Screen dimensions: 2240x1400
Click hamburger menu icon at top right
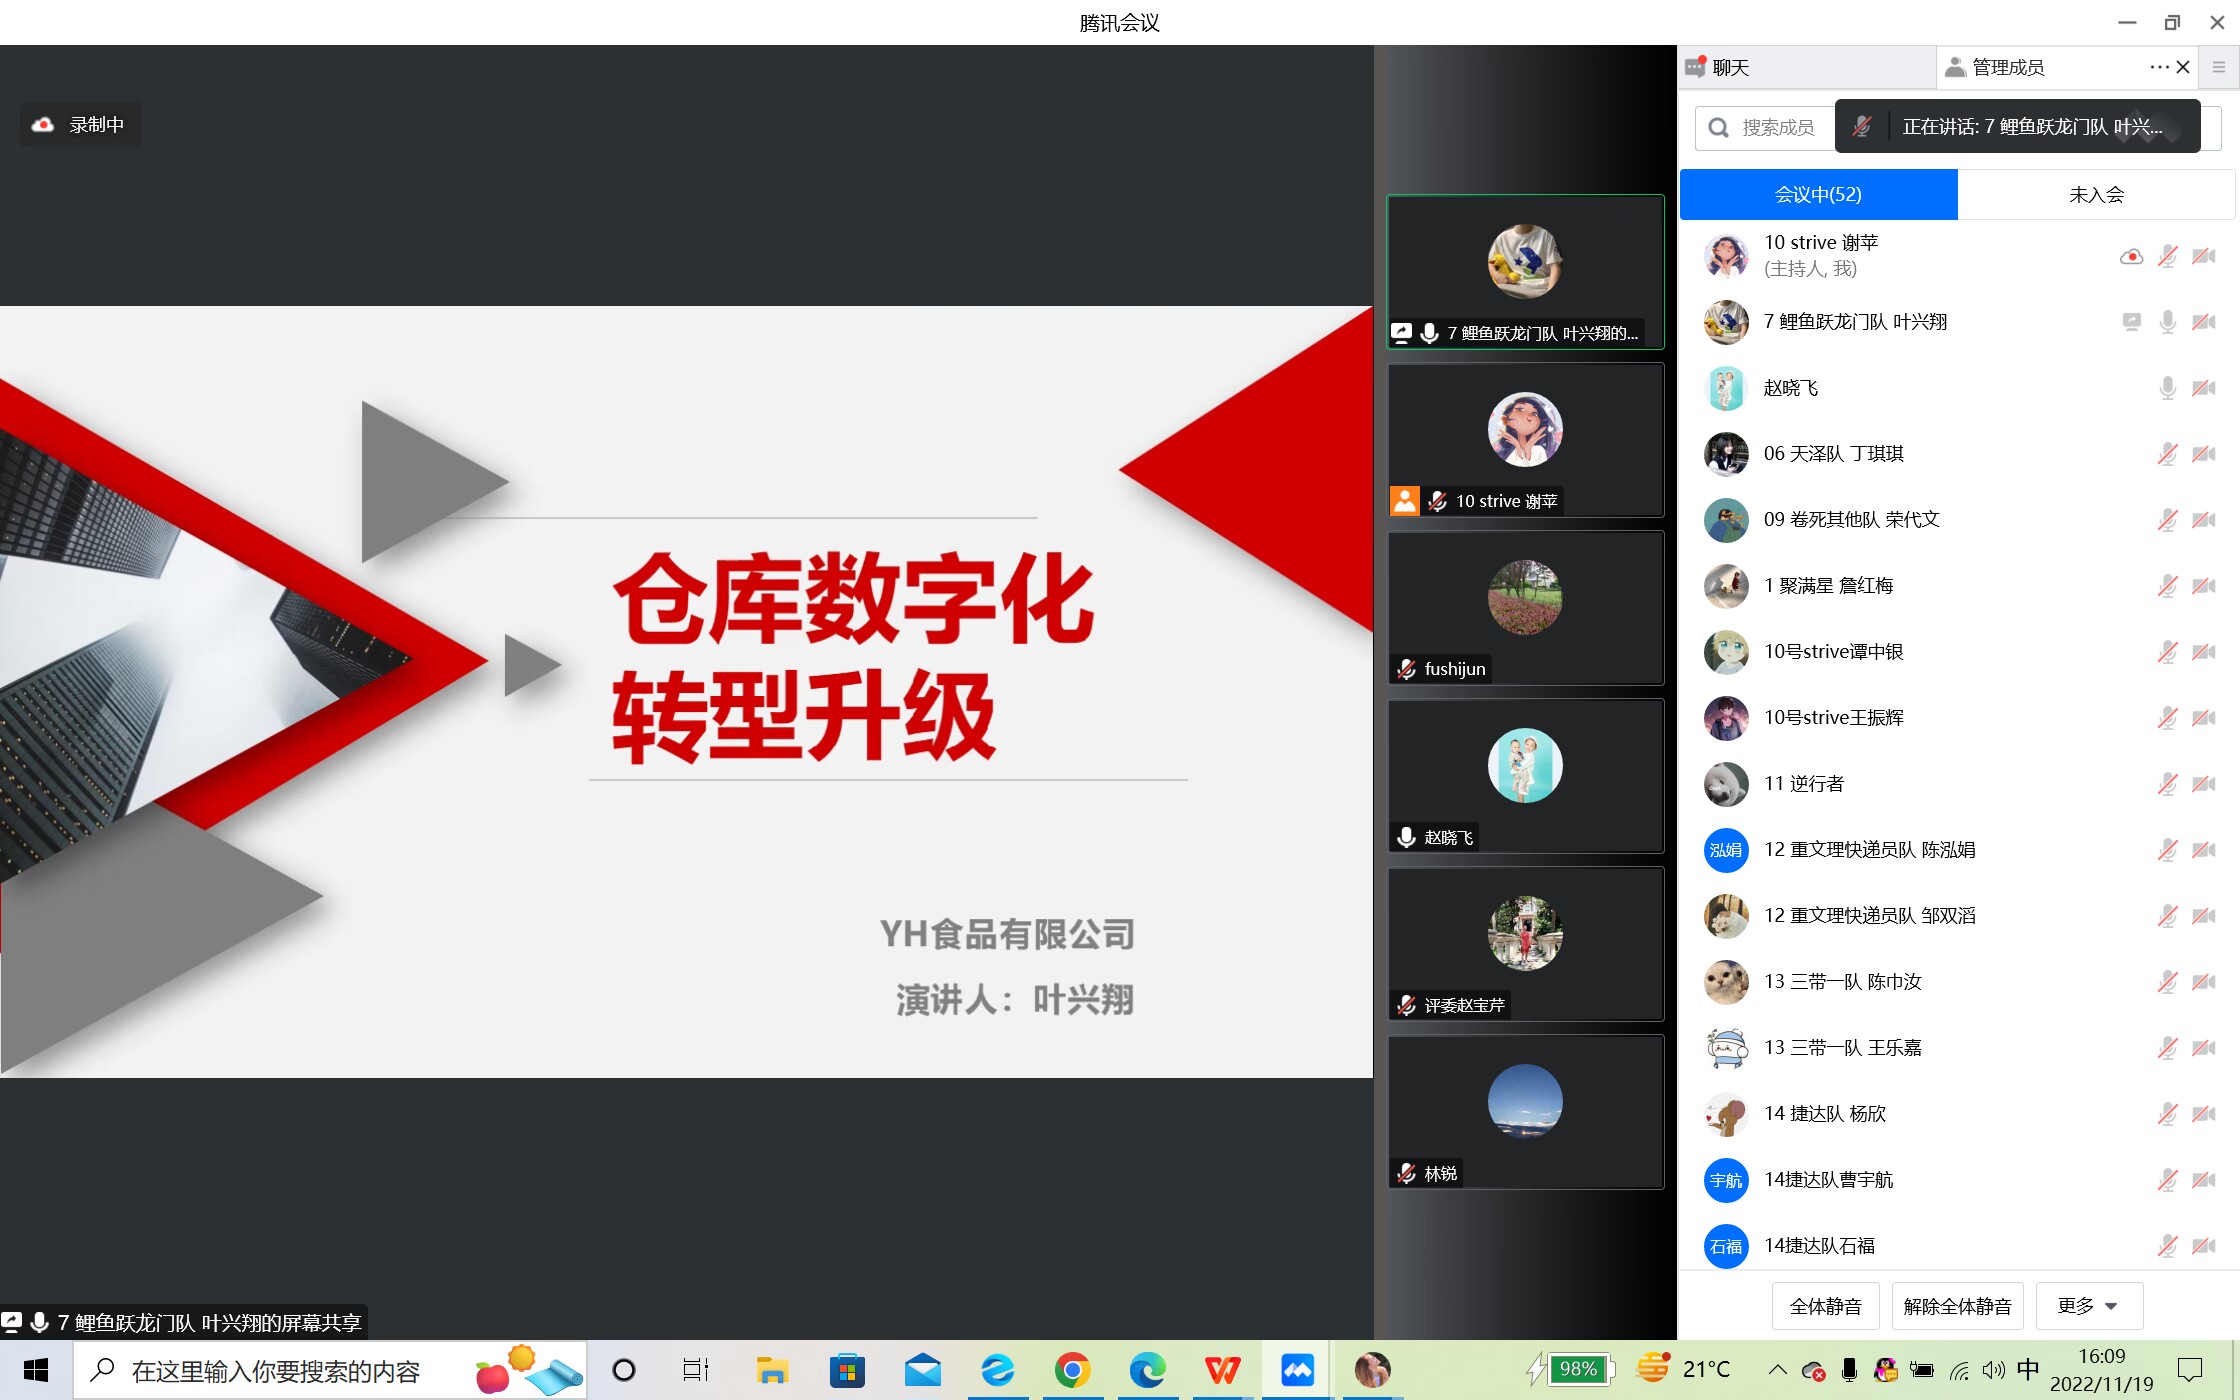tap(2218, 67)
